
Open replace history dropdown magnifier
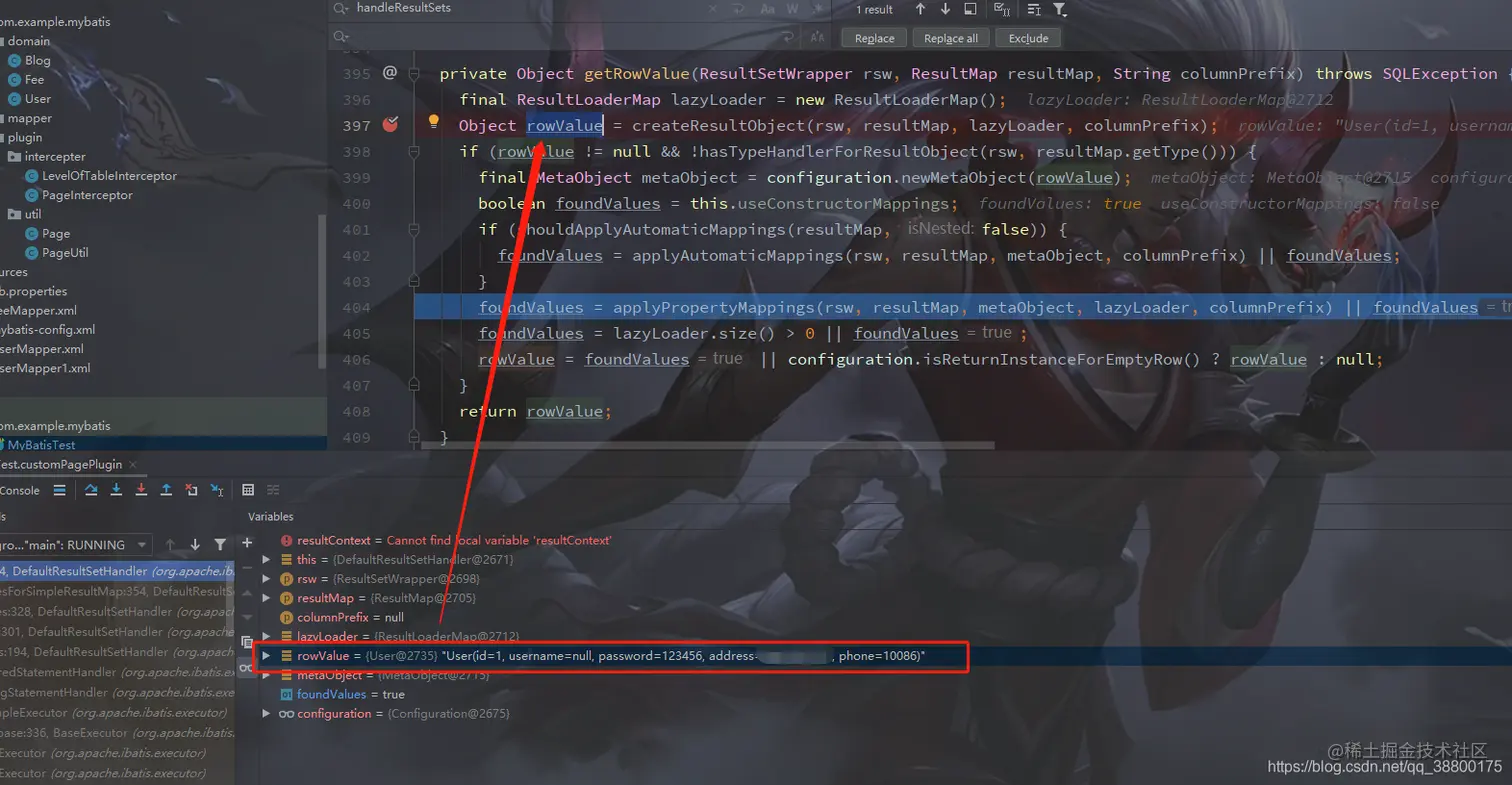pyautogui.click(x=341, y=37)
